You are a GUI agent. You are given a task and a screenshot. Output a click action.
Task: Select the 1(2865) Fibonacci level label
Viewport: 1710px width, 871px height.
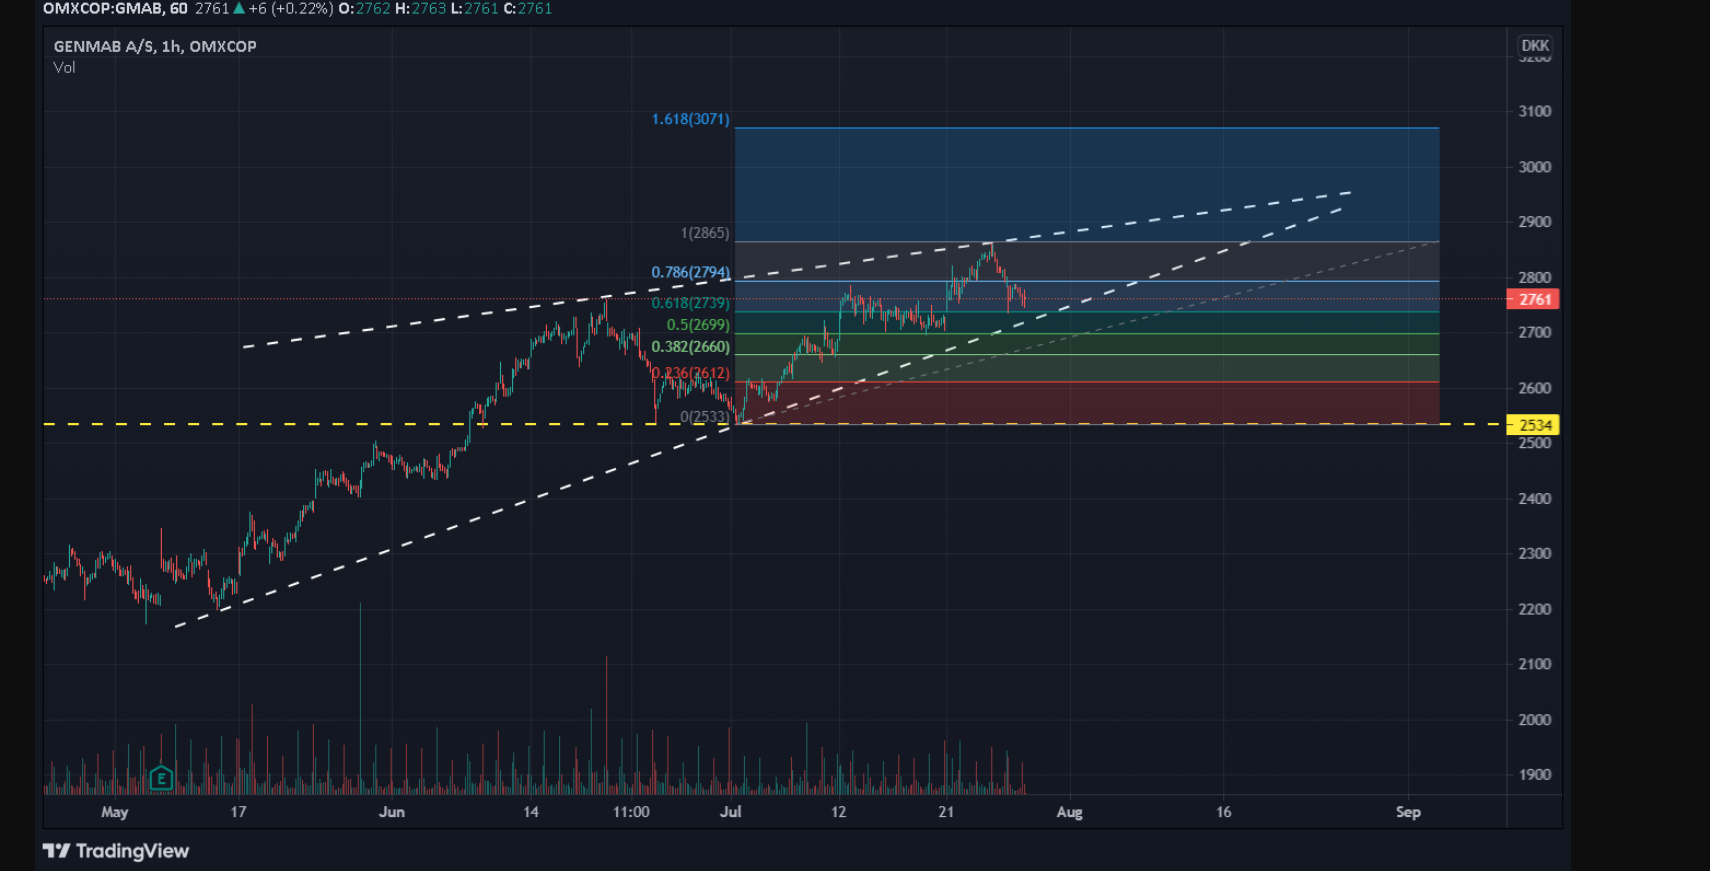coord(705,233)
